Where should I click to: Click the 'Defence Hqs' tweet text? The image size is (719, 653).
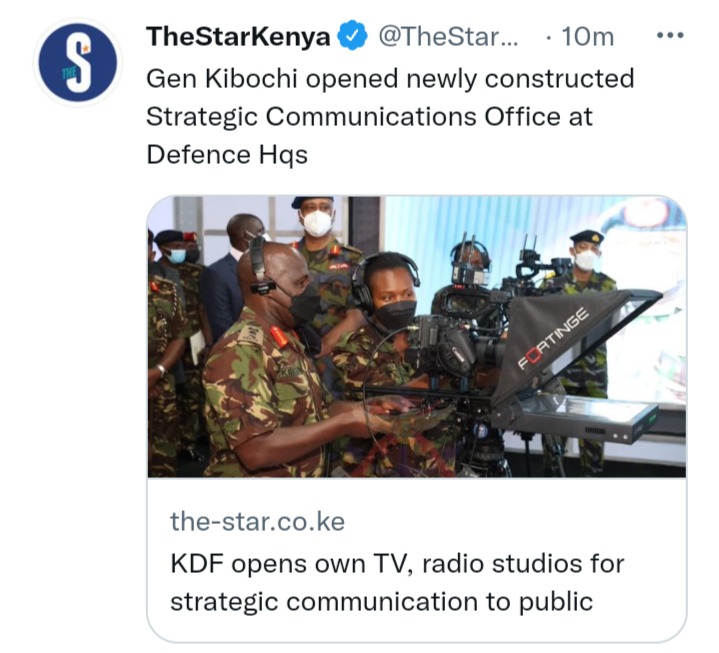[x=227, y=155]
